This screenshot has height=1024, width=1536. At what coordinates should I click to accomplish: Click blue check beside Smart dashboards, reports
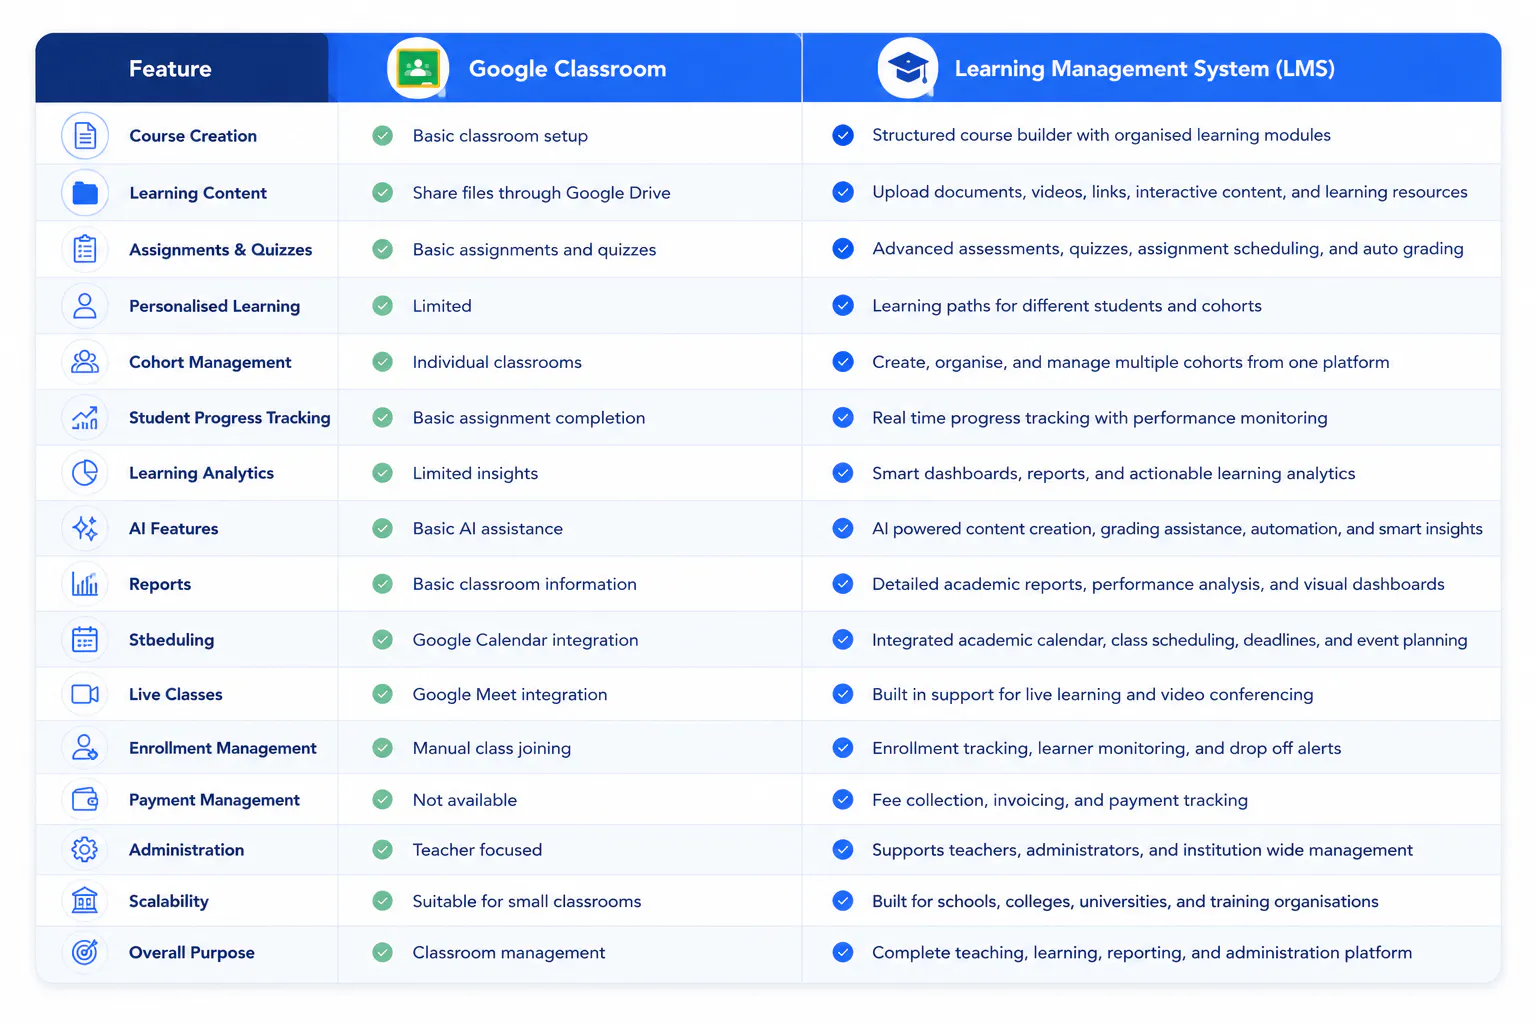(843, 473)
